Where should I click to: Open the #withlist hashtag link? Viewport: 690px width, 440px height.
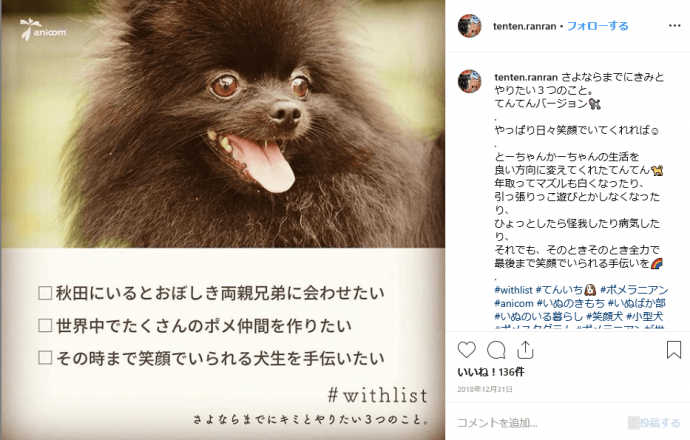click(x=513, y=290)
